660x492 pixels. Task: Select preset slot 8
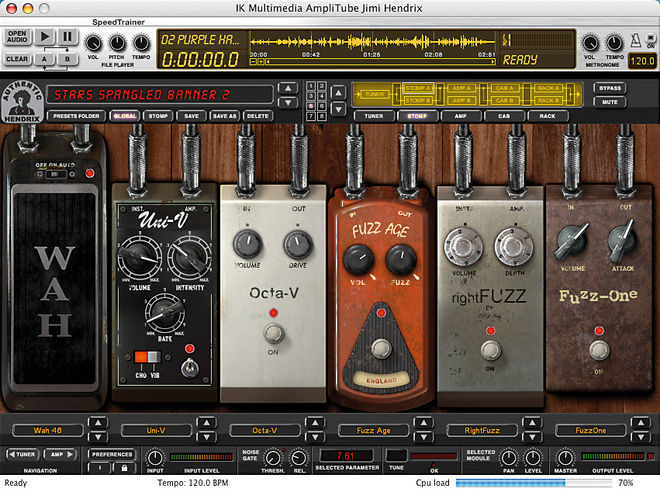pyautogui.click(x=321, y=116)
